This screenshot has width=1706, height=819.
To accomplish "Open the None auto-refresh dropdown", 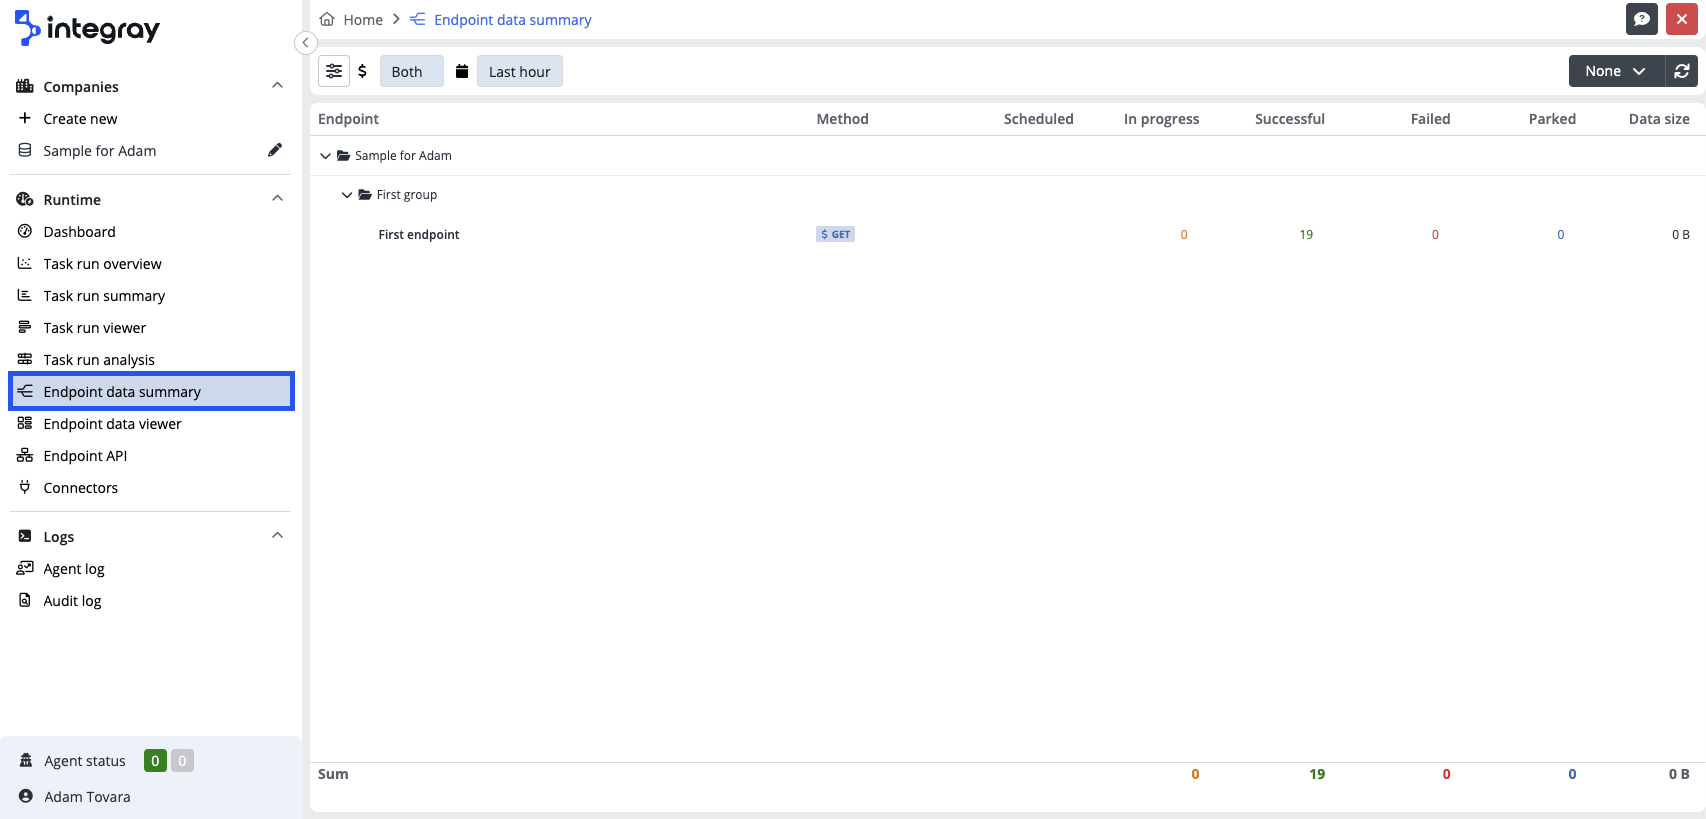I will pos(1615,71).
